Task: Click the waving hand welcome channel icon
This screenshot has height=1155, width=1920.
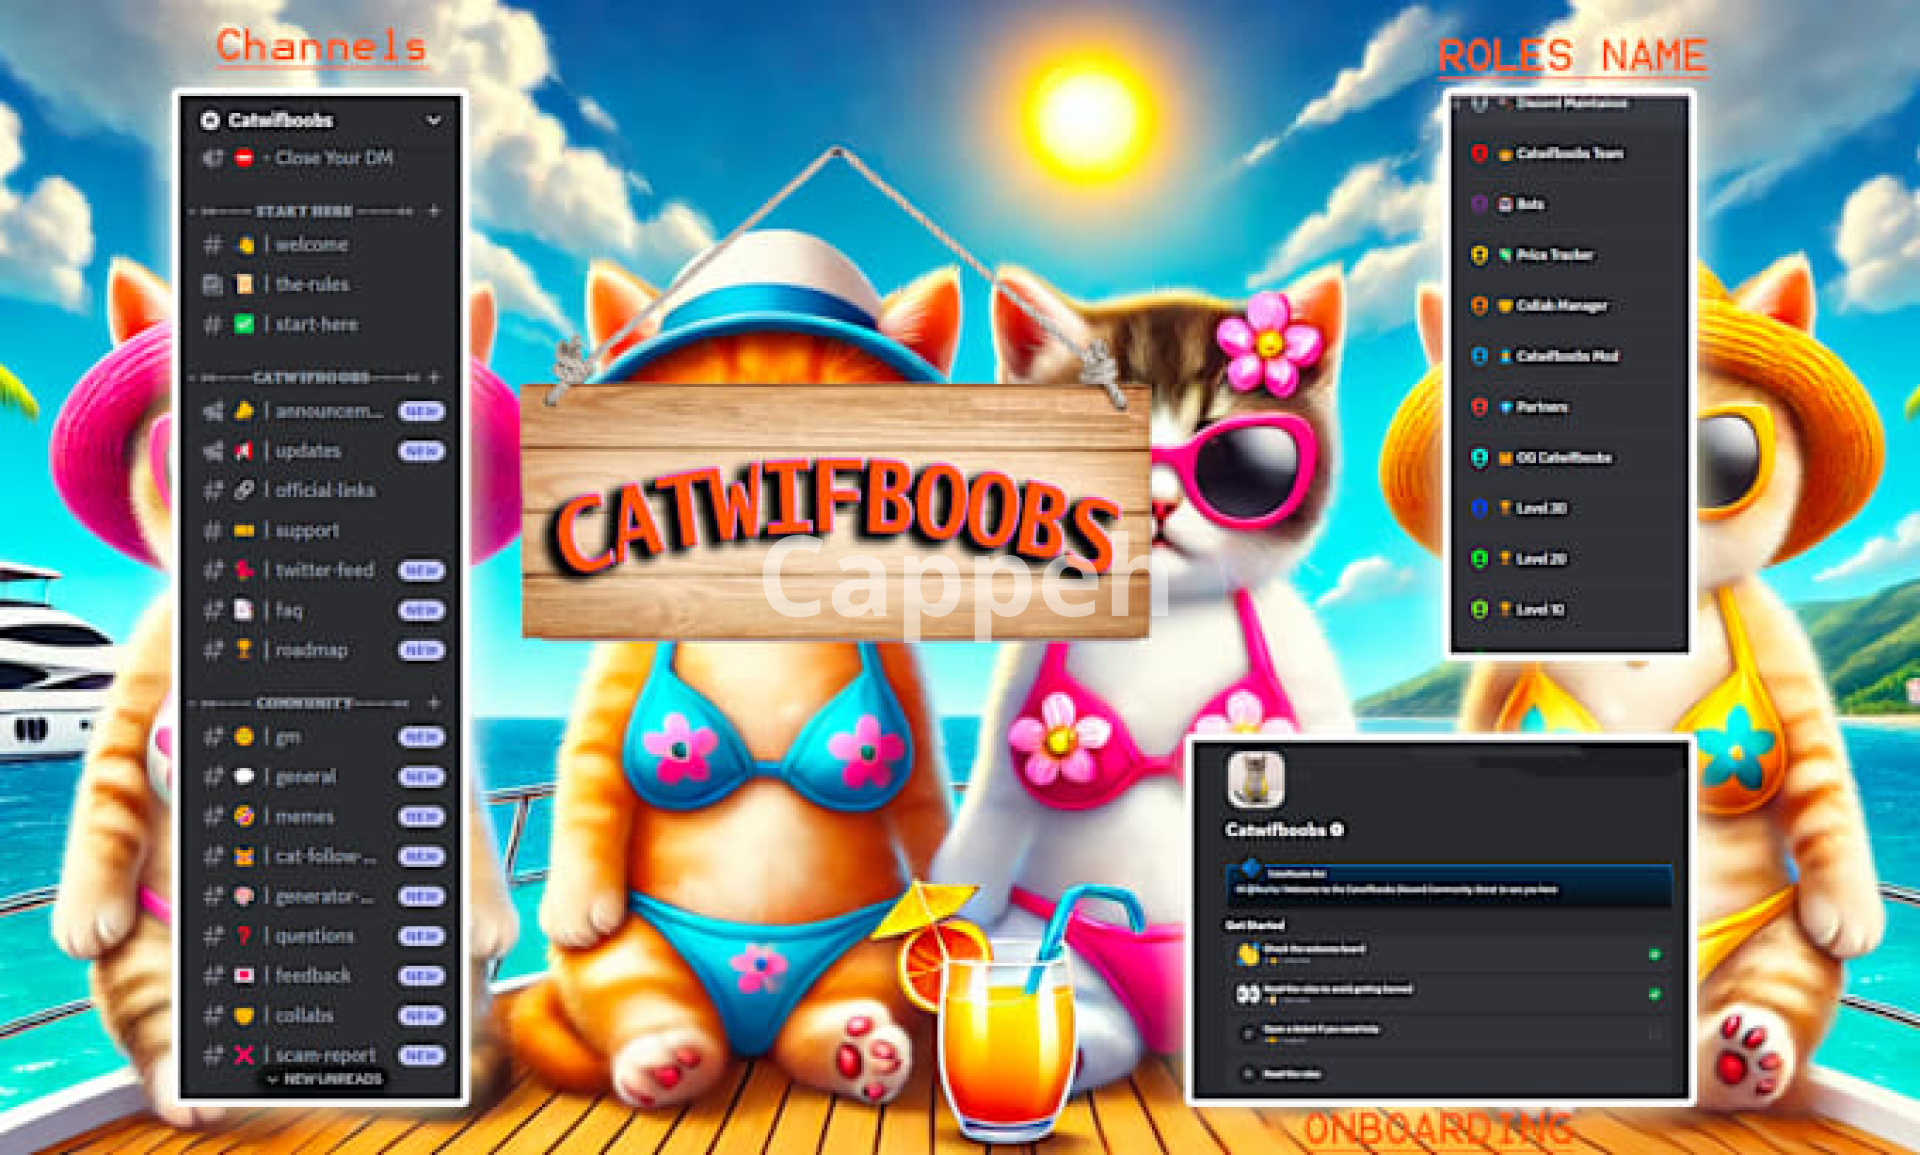Action: (244, 244)
